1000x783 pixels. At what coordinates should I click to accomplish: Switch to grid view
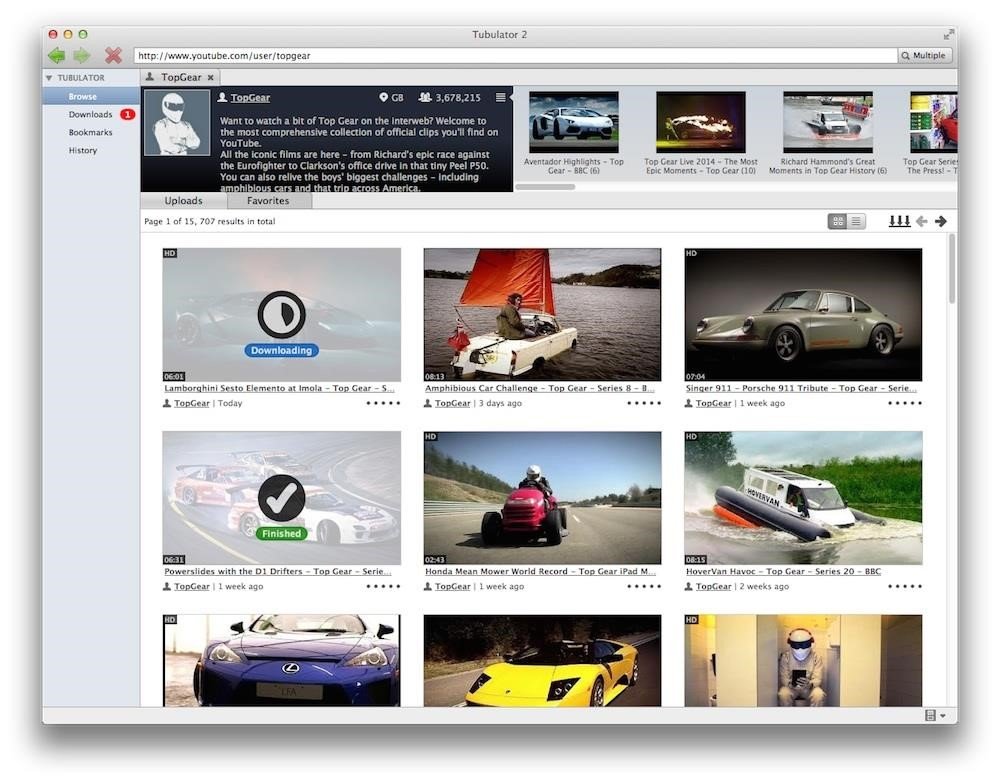coord(837,221)
